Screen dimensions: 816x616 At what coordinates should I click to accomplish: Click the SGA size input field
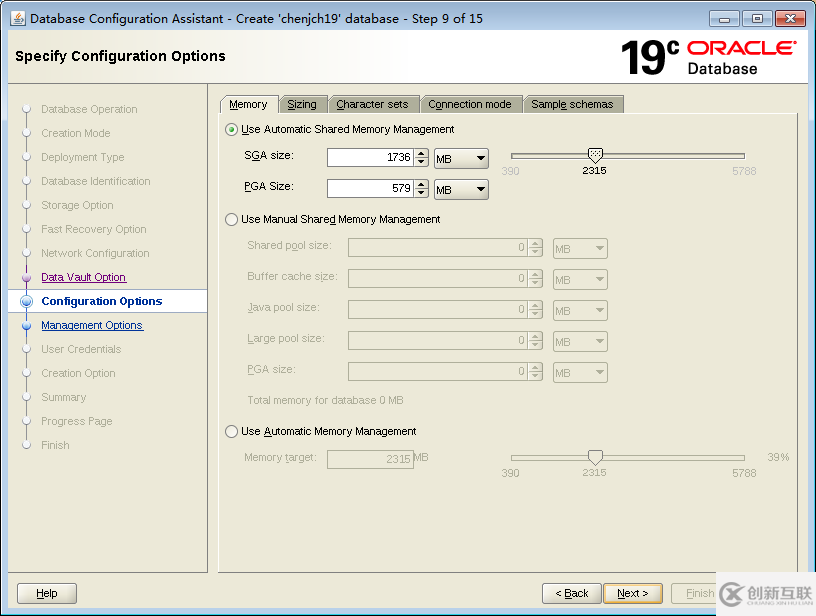coord(371,158)
